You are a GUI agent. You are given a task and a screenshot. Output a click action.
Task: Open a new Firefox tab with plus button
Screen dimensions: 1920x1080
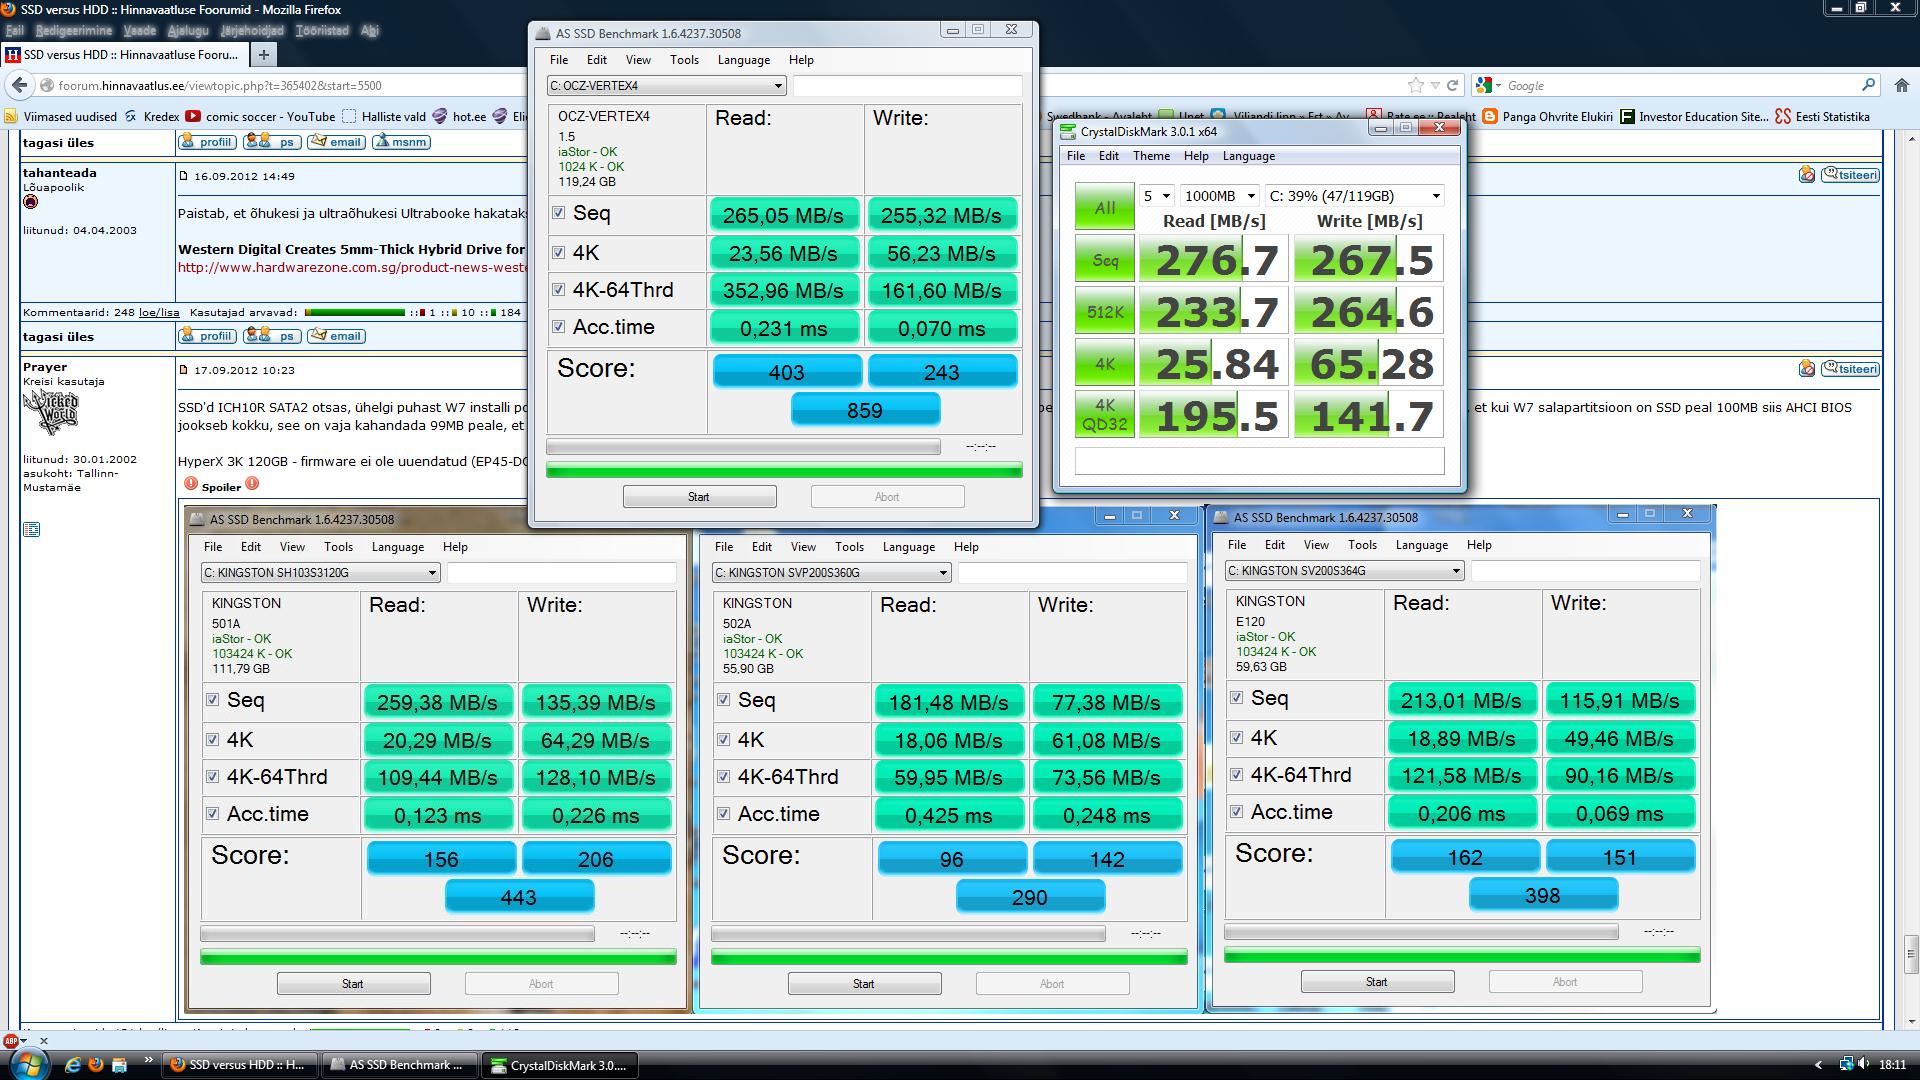[x=263, y=55]
